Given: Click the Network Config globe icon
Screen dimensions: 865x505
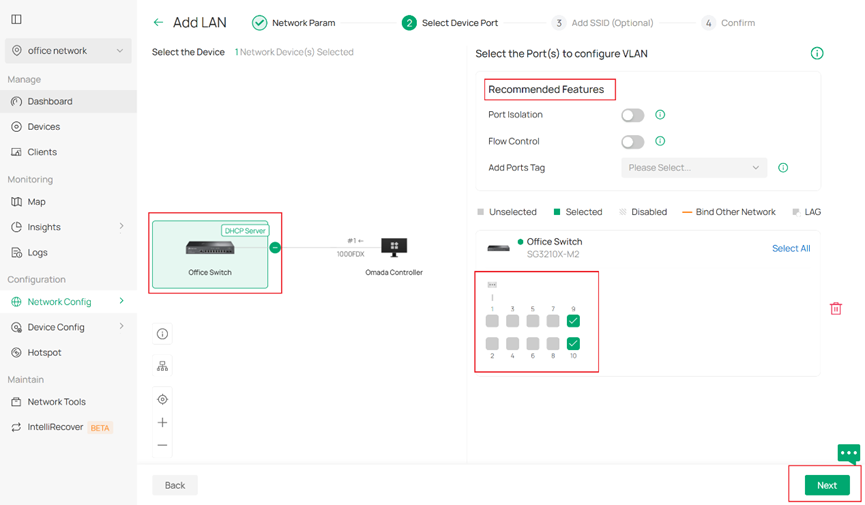Looking at the screenshot, I should (17, 302).
